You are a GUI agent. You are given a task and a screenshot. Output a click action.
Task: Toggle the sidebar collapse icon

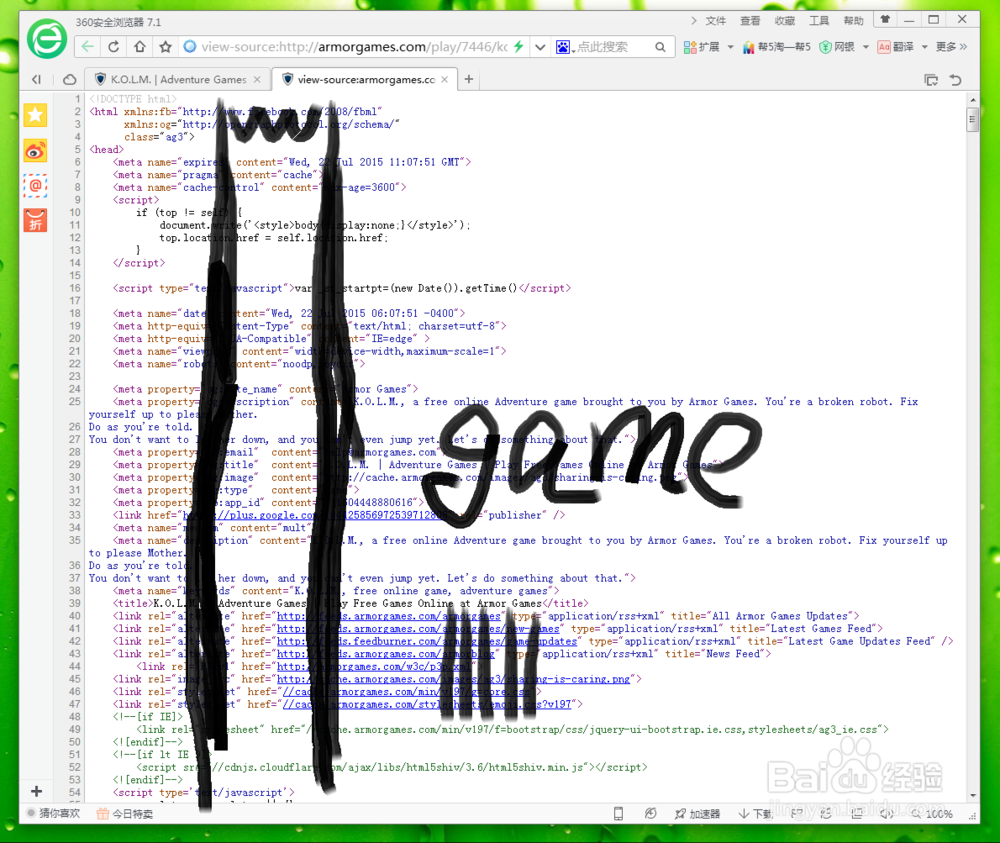[37, 79]
